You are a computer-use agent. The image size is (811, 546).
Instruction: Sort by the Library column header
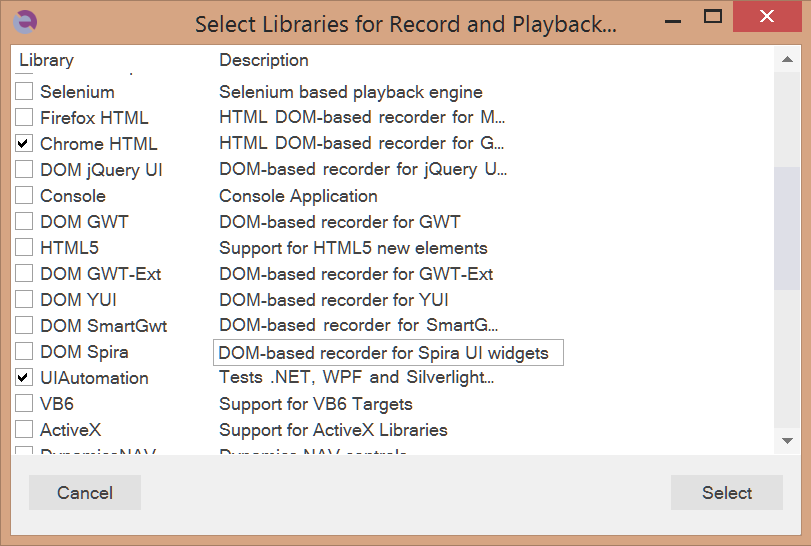pyautogui.click(x=47, y=60)
